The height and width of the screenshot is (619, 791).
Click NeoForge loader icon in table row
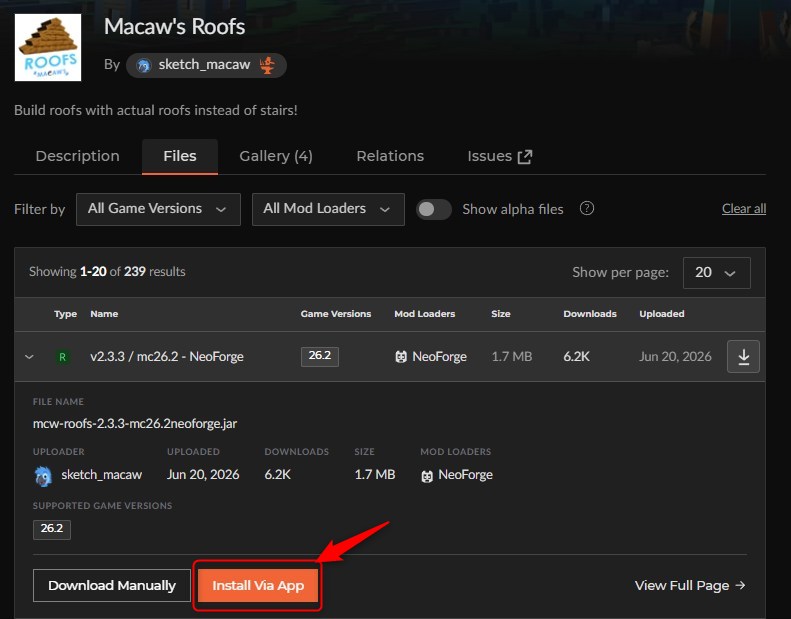click(x=401, y=357)
